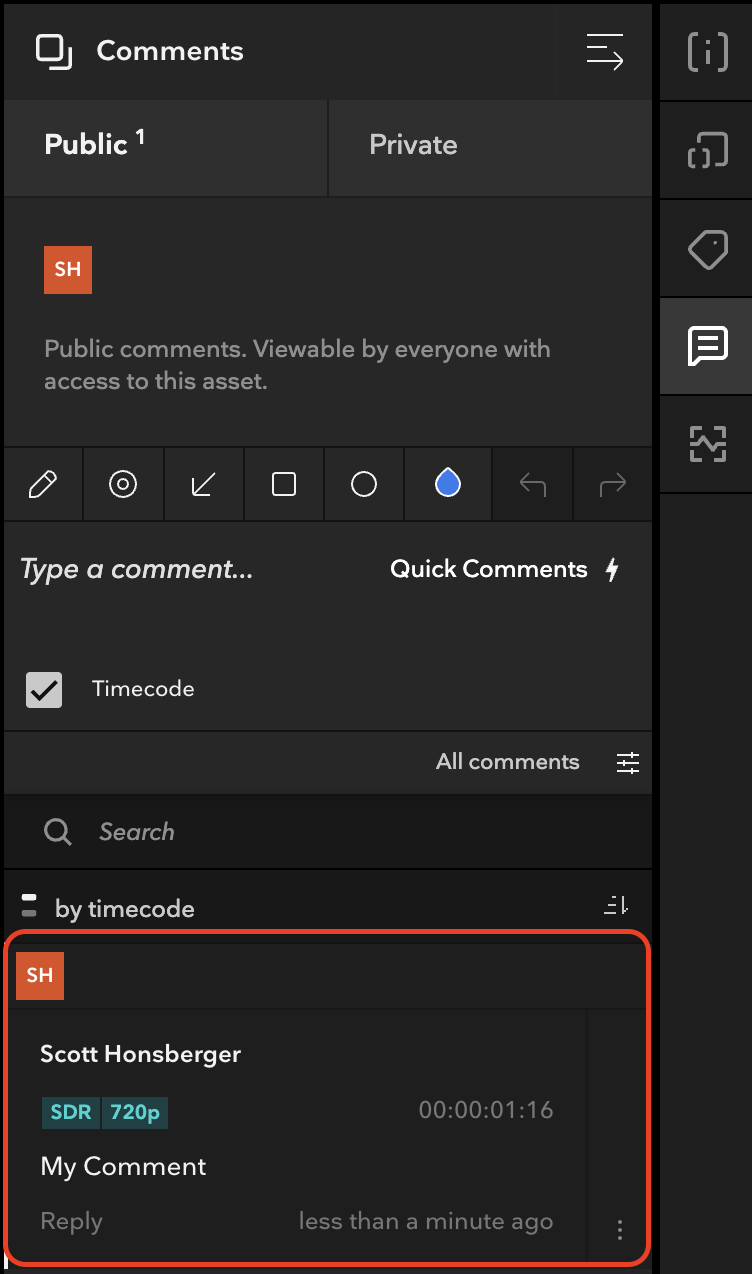Select the pencil freehand drawing tool
Screen dimensions: 752x1274
[43, 485]
